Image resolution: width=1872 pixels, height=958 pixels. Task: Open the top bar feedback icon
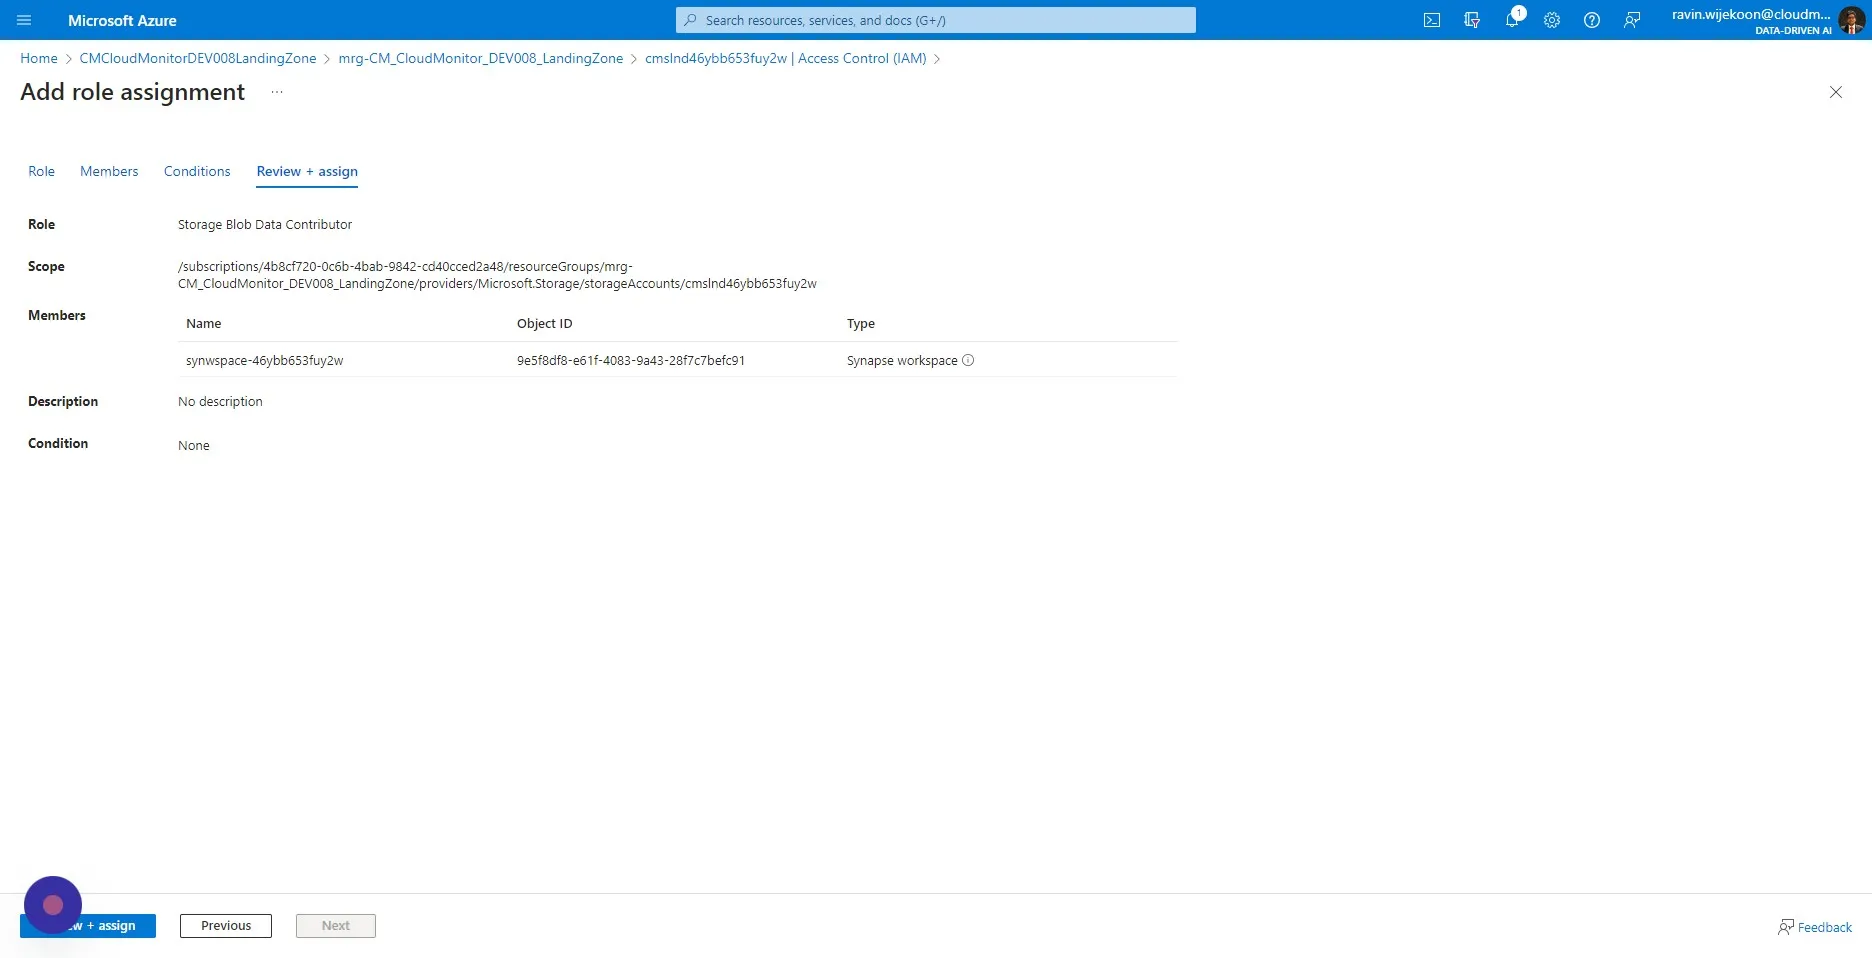tap(1632, 20)
